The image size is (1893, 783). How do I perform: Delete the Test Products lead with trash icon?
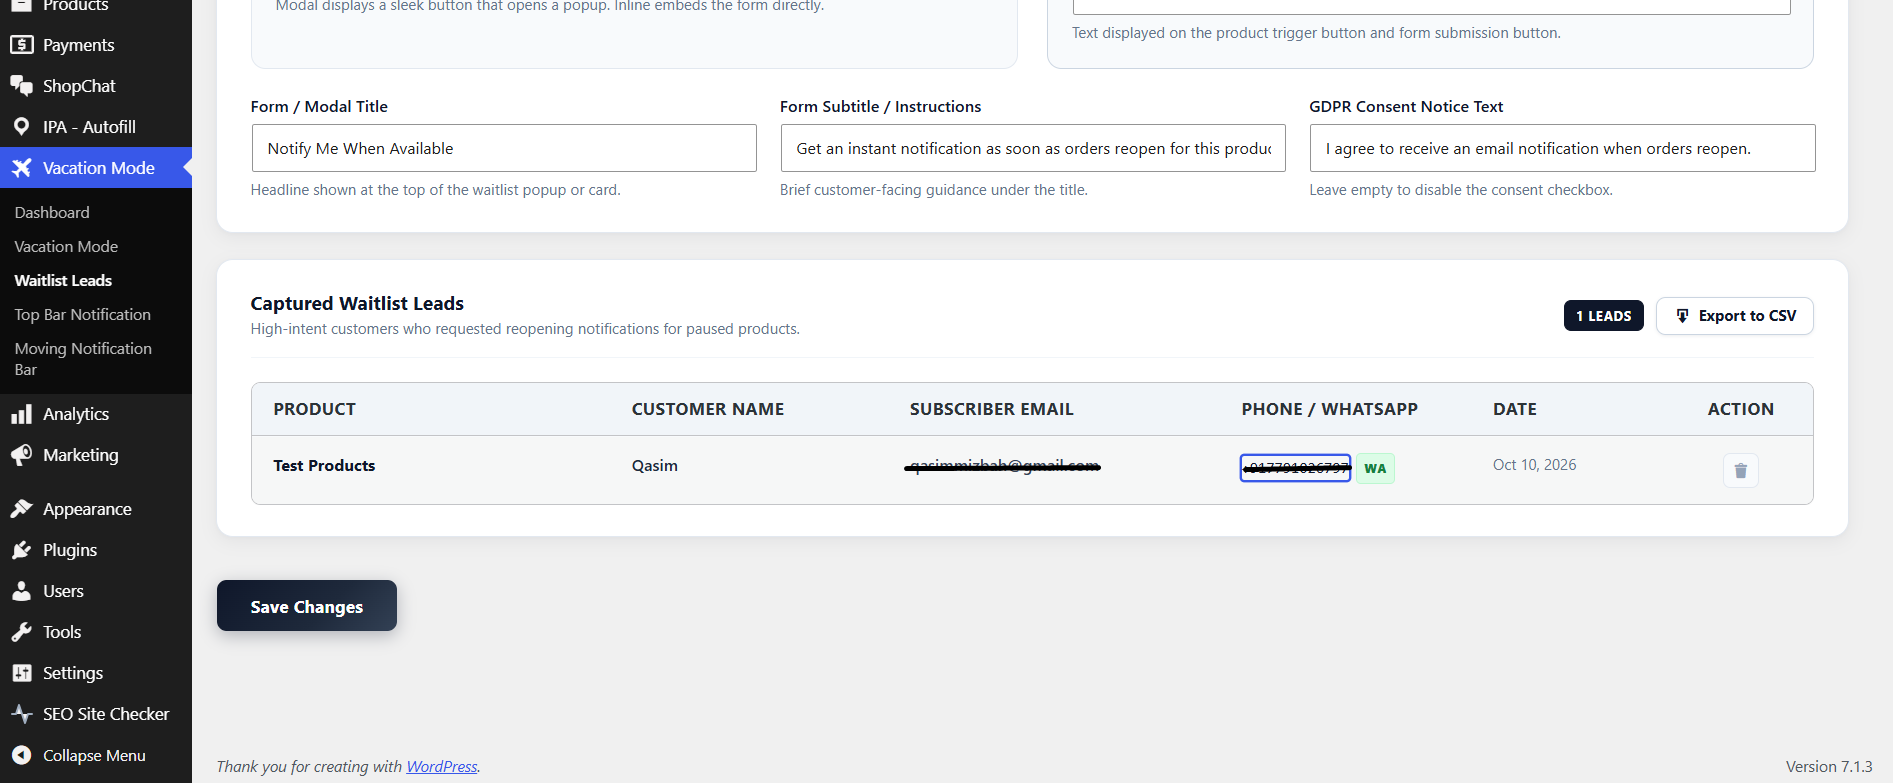(x=1740, y=470)
